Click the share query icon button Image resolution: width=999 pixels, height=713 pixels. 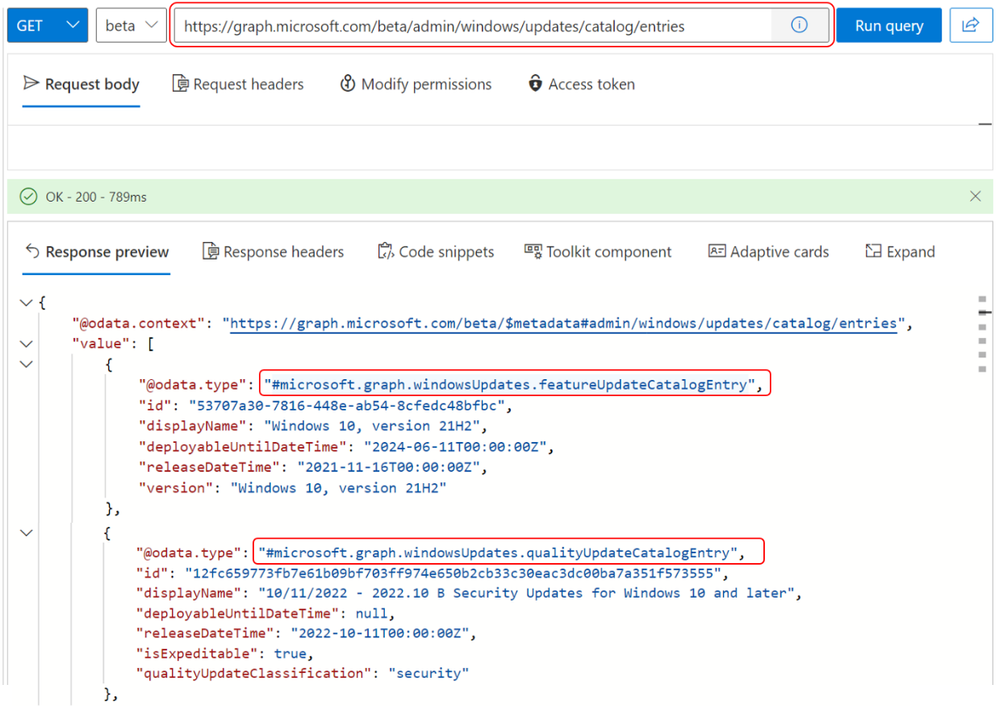[x=971, y=25]
